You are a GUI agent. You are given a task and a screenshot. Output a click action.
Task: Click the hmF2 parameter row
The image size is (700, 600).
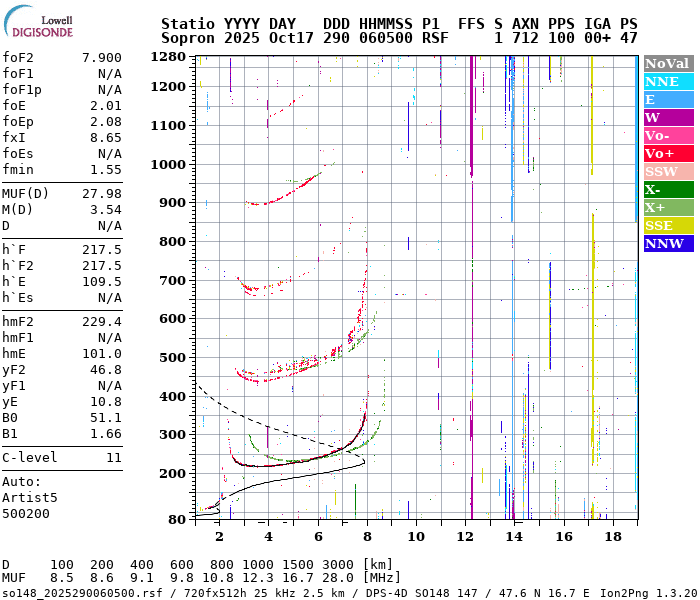point(62,321)
